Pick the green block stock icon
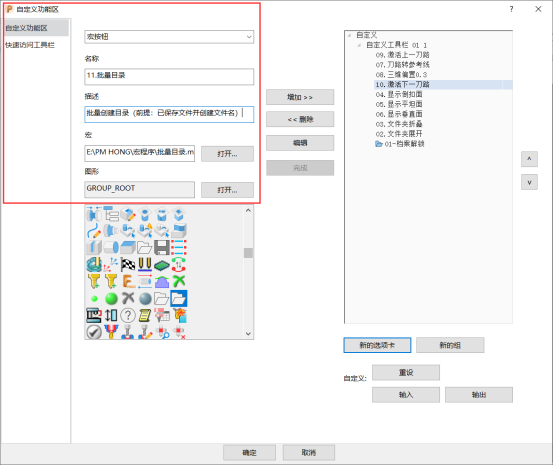Screen dimensions: 554x466 pos(162,264)
